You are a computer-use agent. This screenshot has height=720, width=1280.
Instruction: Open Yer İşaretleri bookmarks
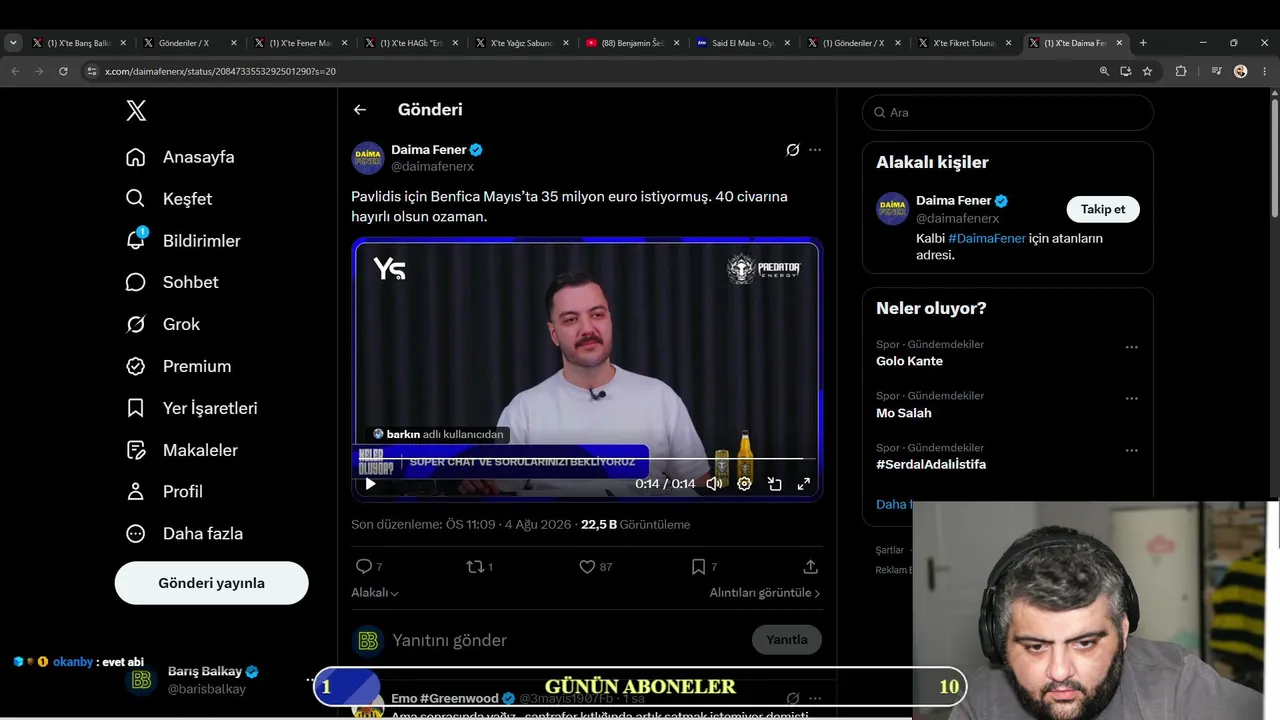click(x=191, y=408)
